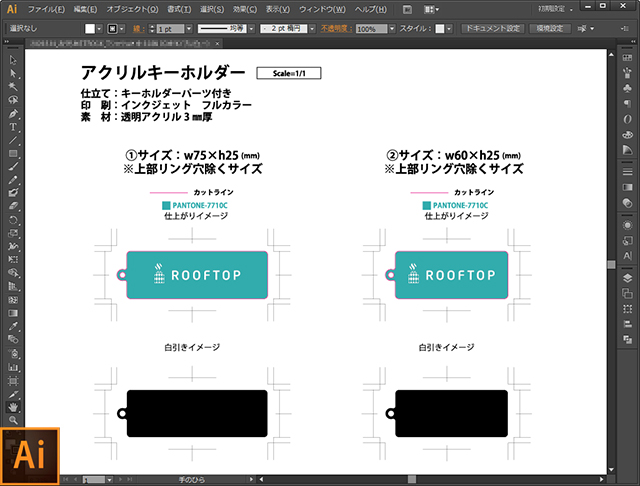Screen dimensions: 640x486
Task: Select the Shape Builder tool
Action: coord(13,273)
